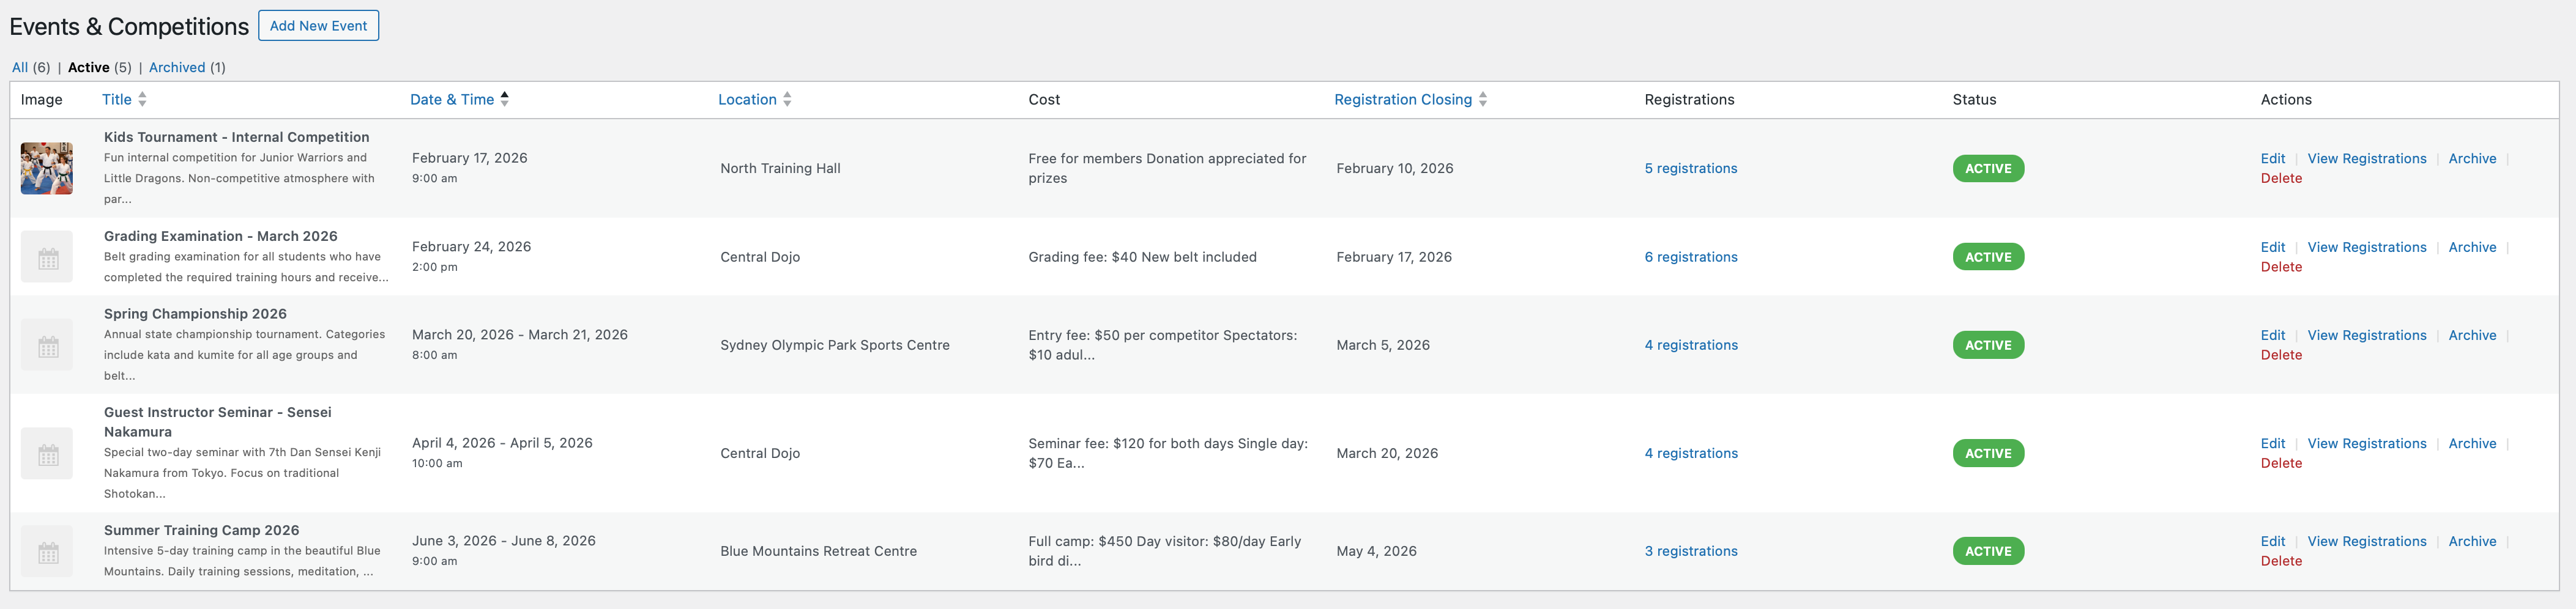This screenshot has height=609, width=2576.
Task: Sort the table by Registration Closing header
Action: coord(1402,99)
